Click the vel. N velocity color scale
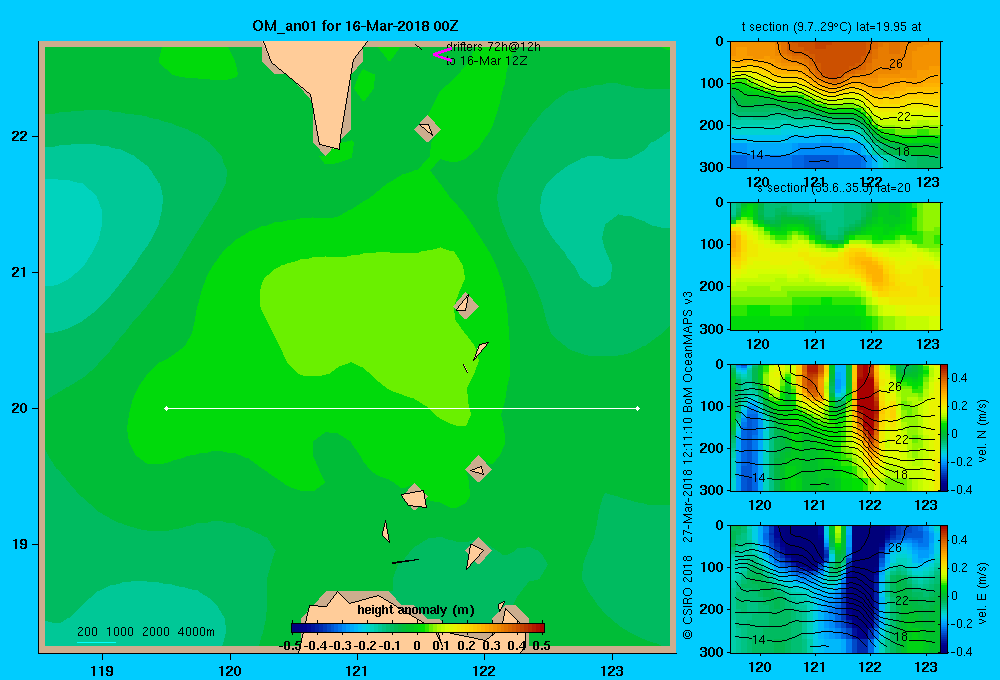Viewport: 1000px width, 680px height. 945,427
